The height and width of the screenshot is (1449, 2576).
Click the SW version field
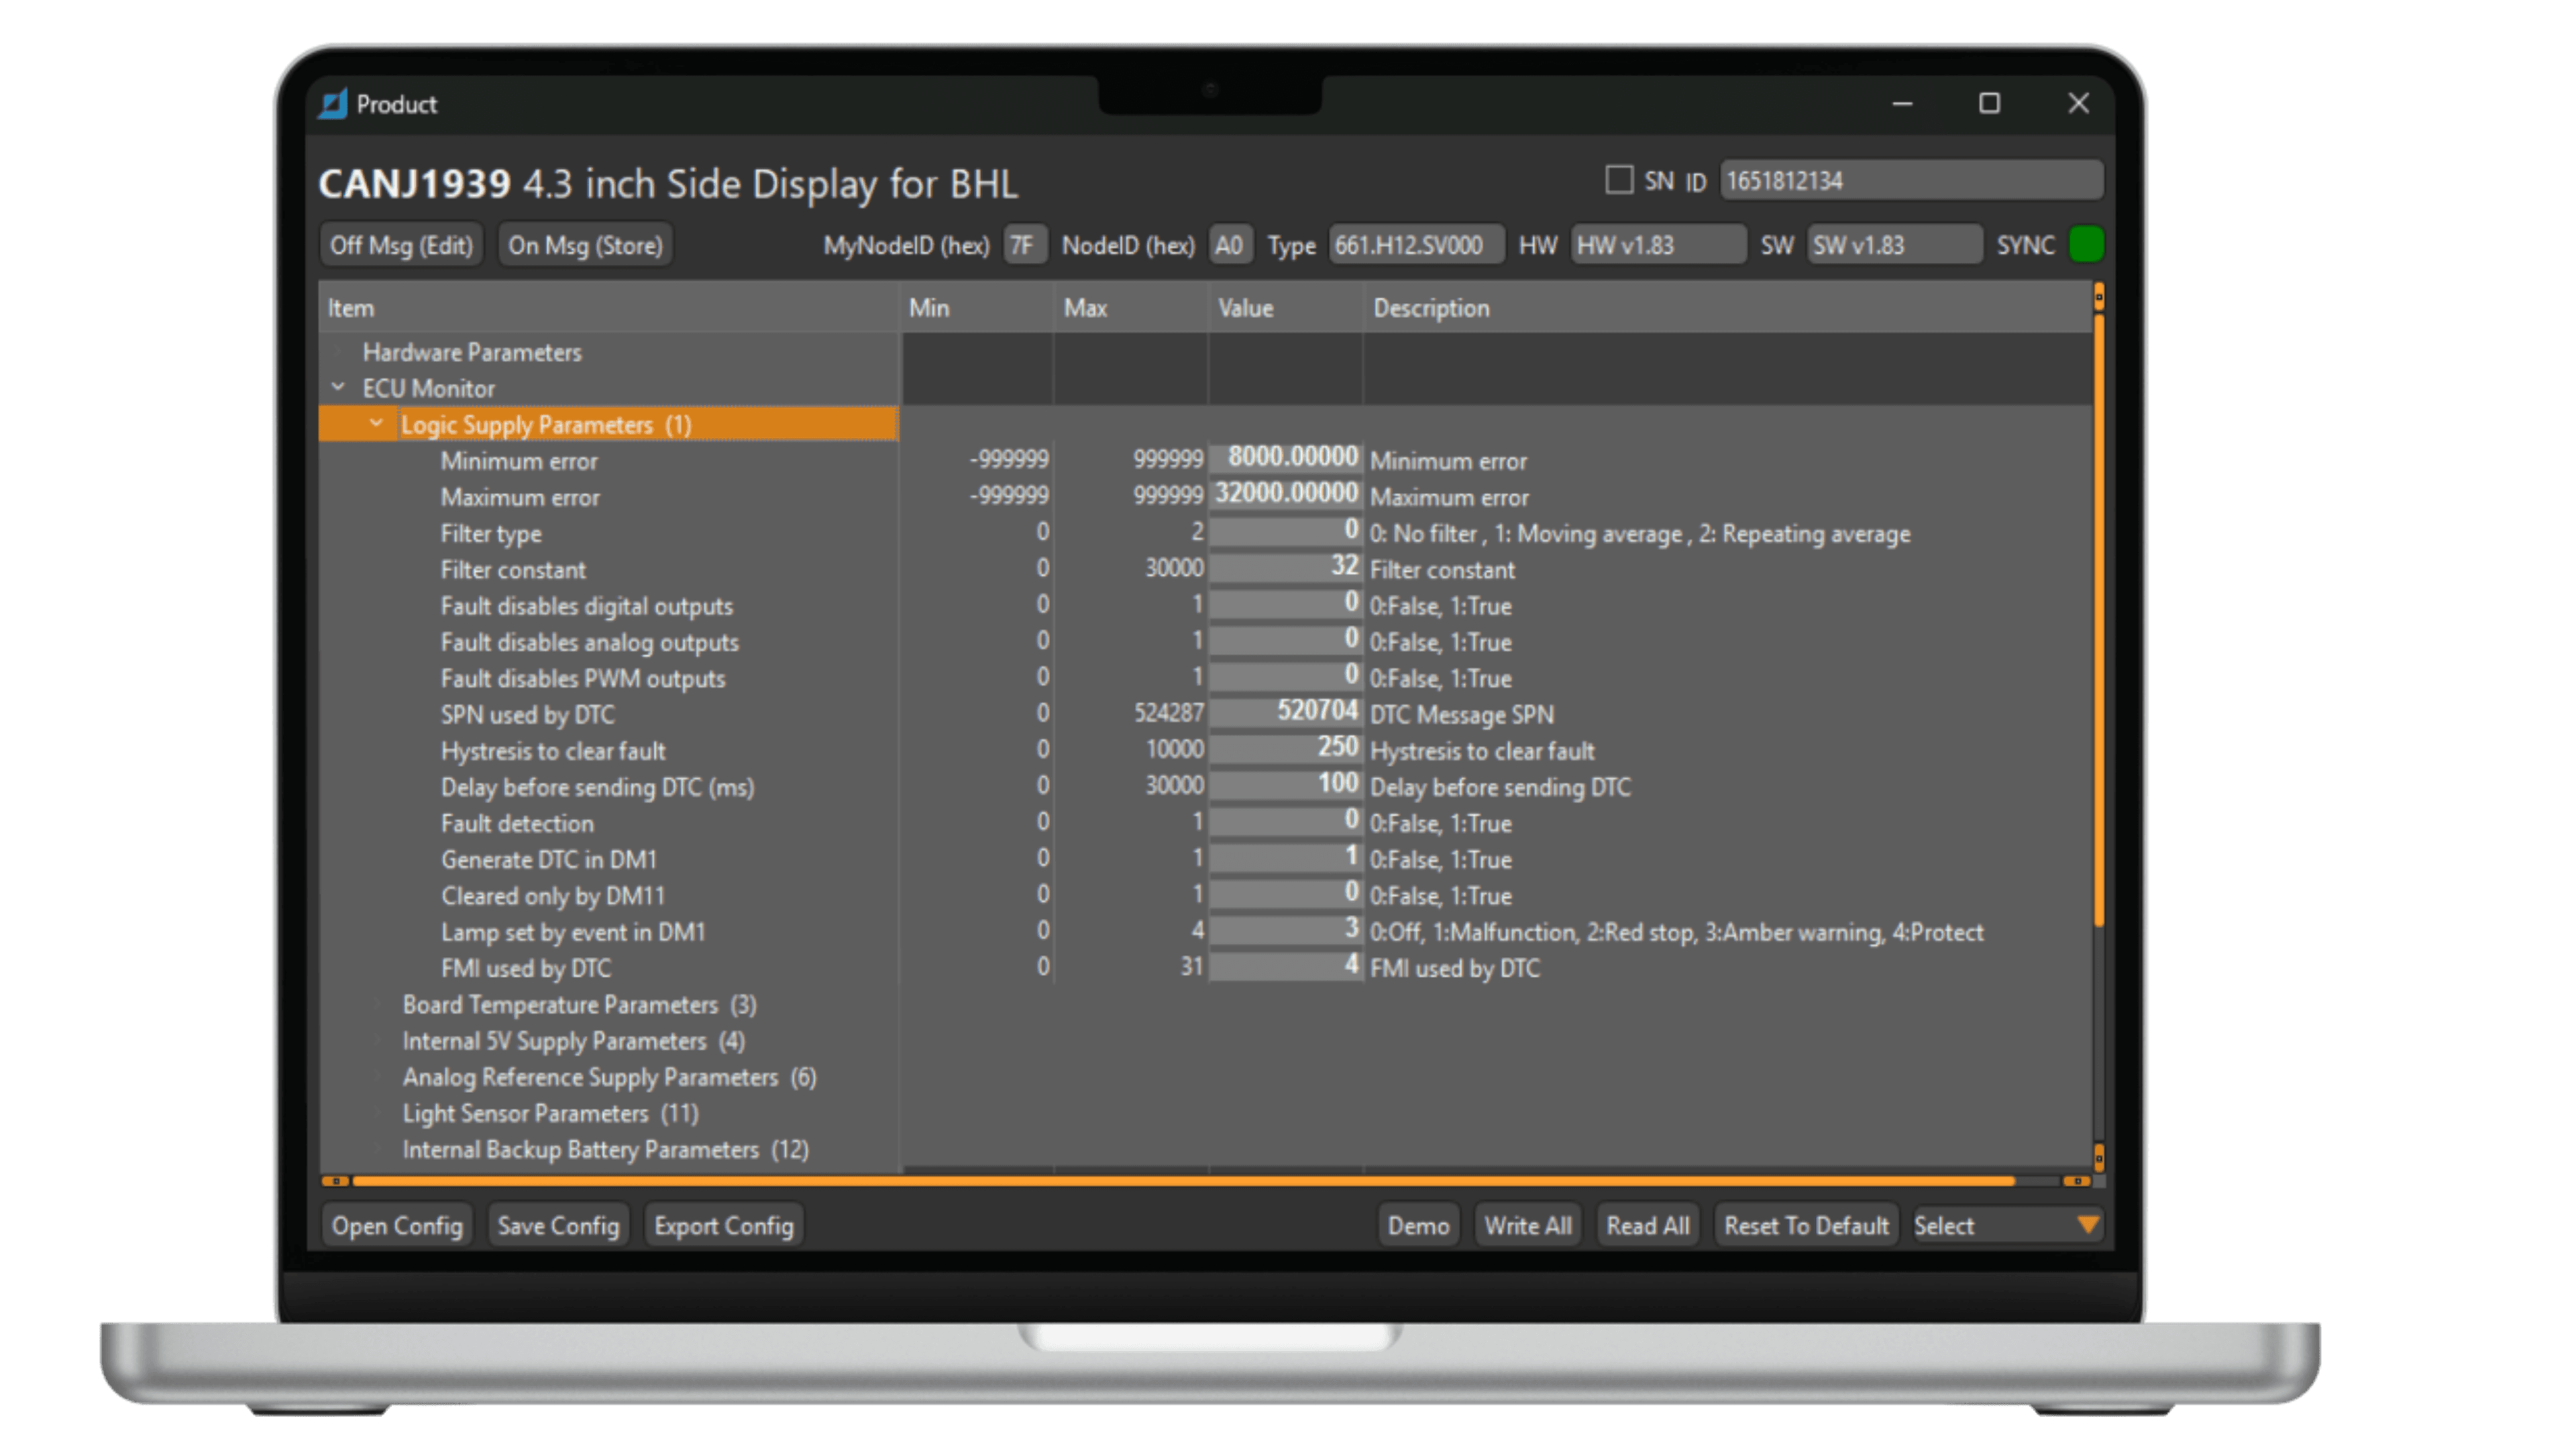click(x=1893, y=245)
